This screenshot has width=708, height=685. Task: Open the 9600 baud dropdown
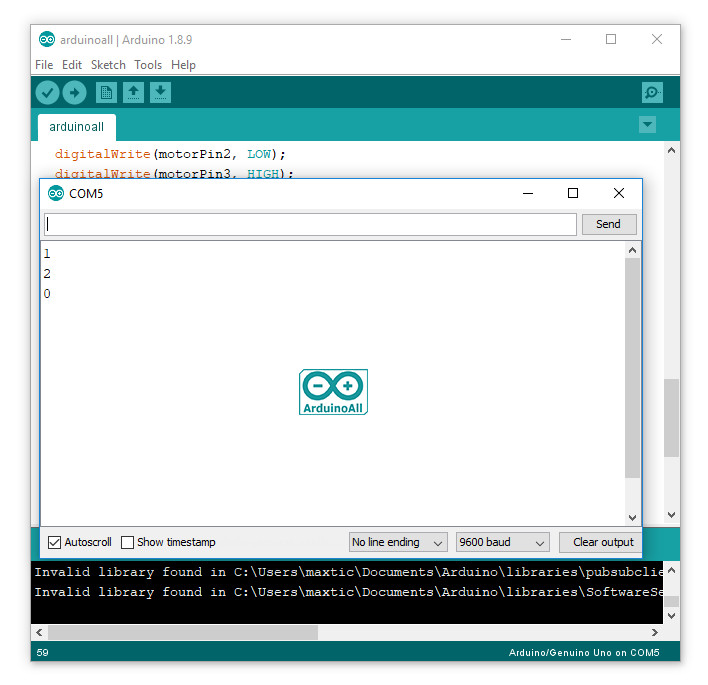pyautogui.click(x=502, y=542)
